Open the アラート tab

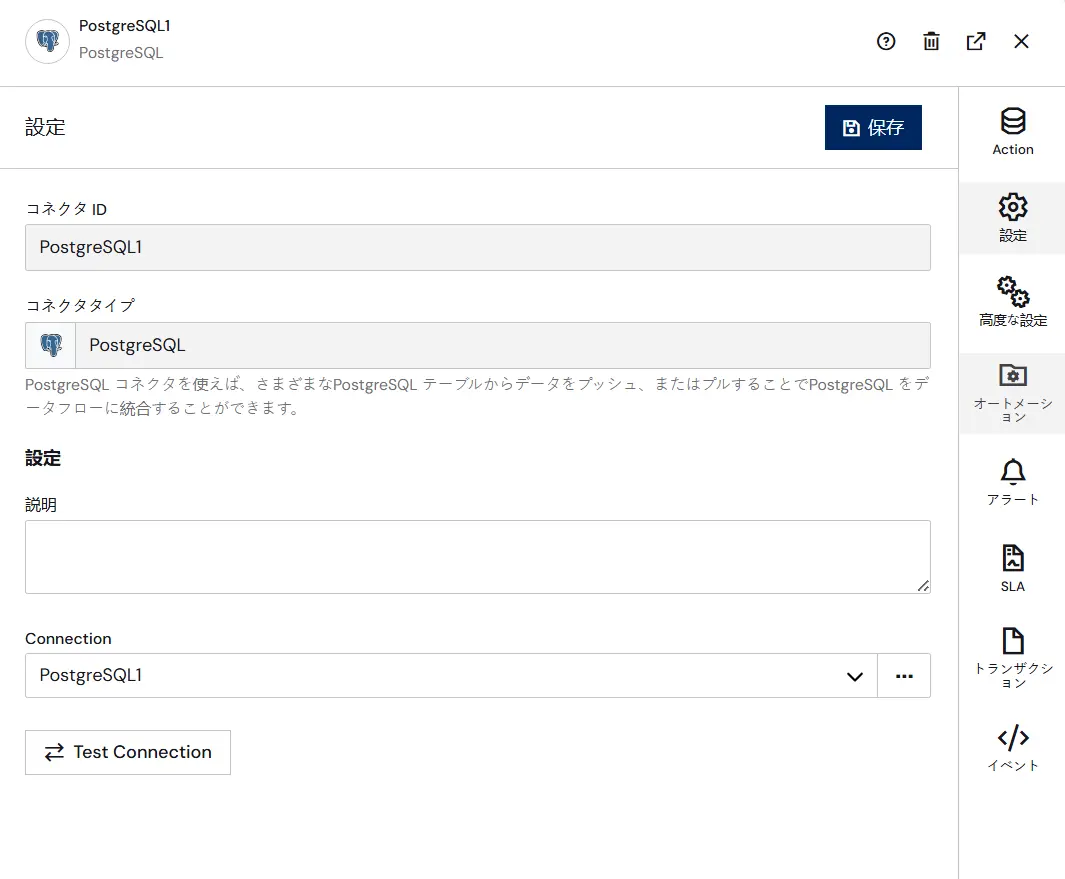(x=1013, y=482)
